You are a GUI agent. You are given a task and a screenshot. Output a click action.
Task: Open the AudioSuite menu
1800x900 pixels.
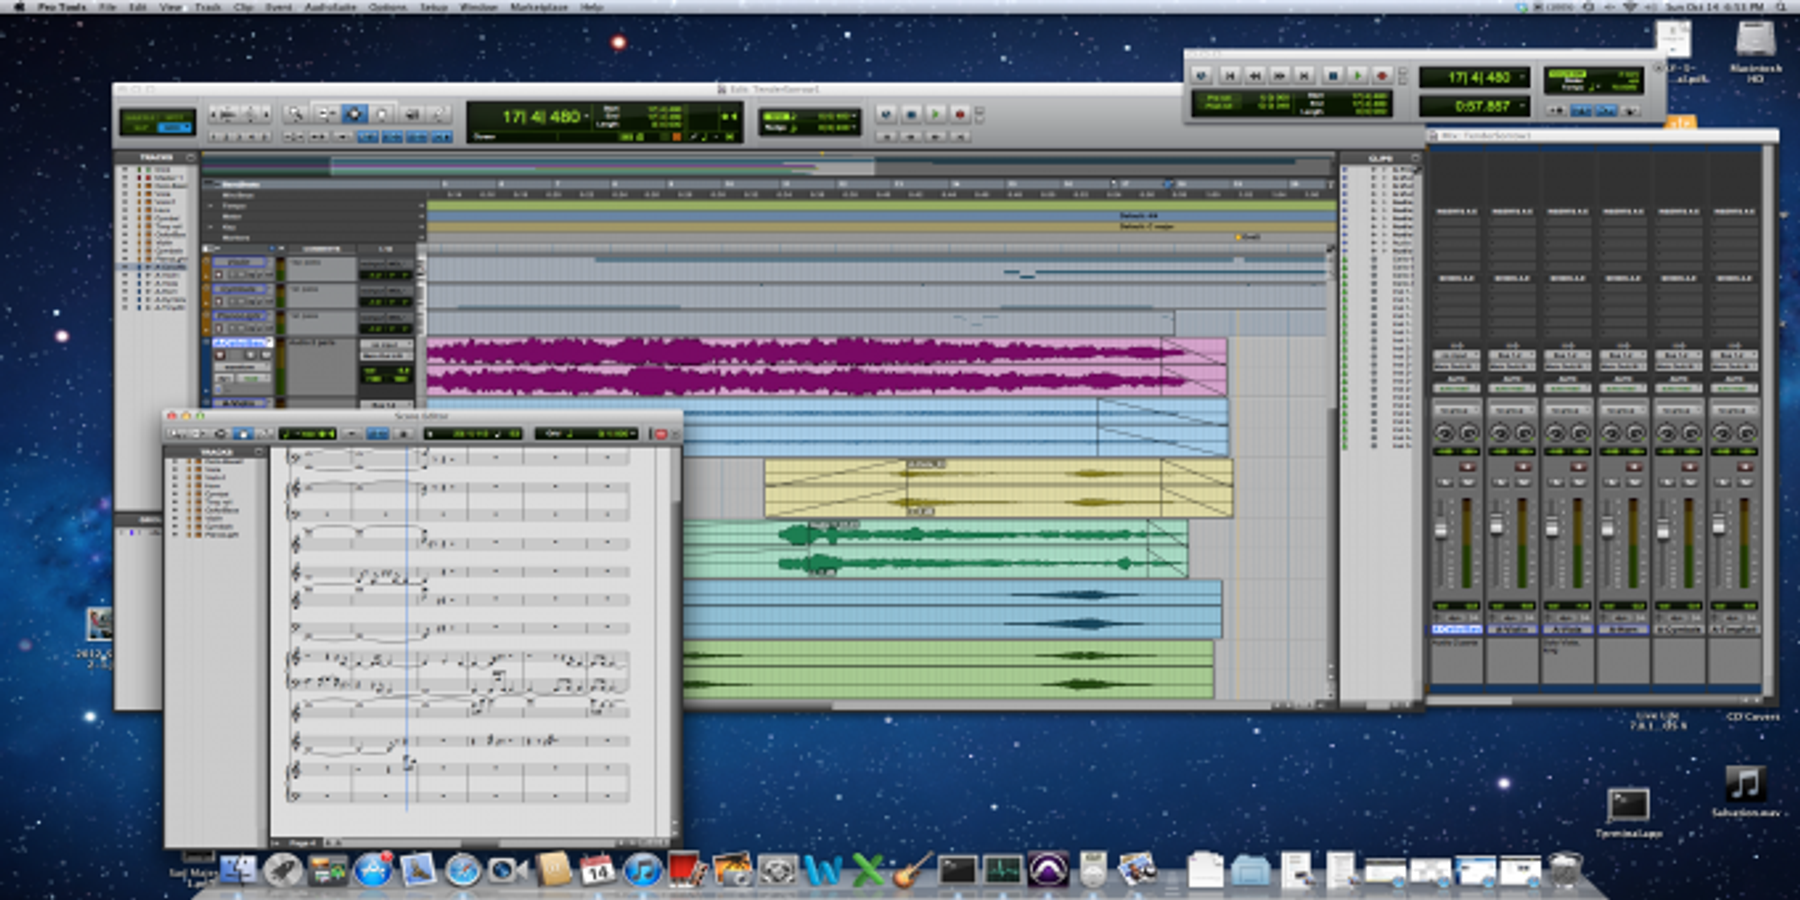point(330,7)
